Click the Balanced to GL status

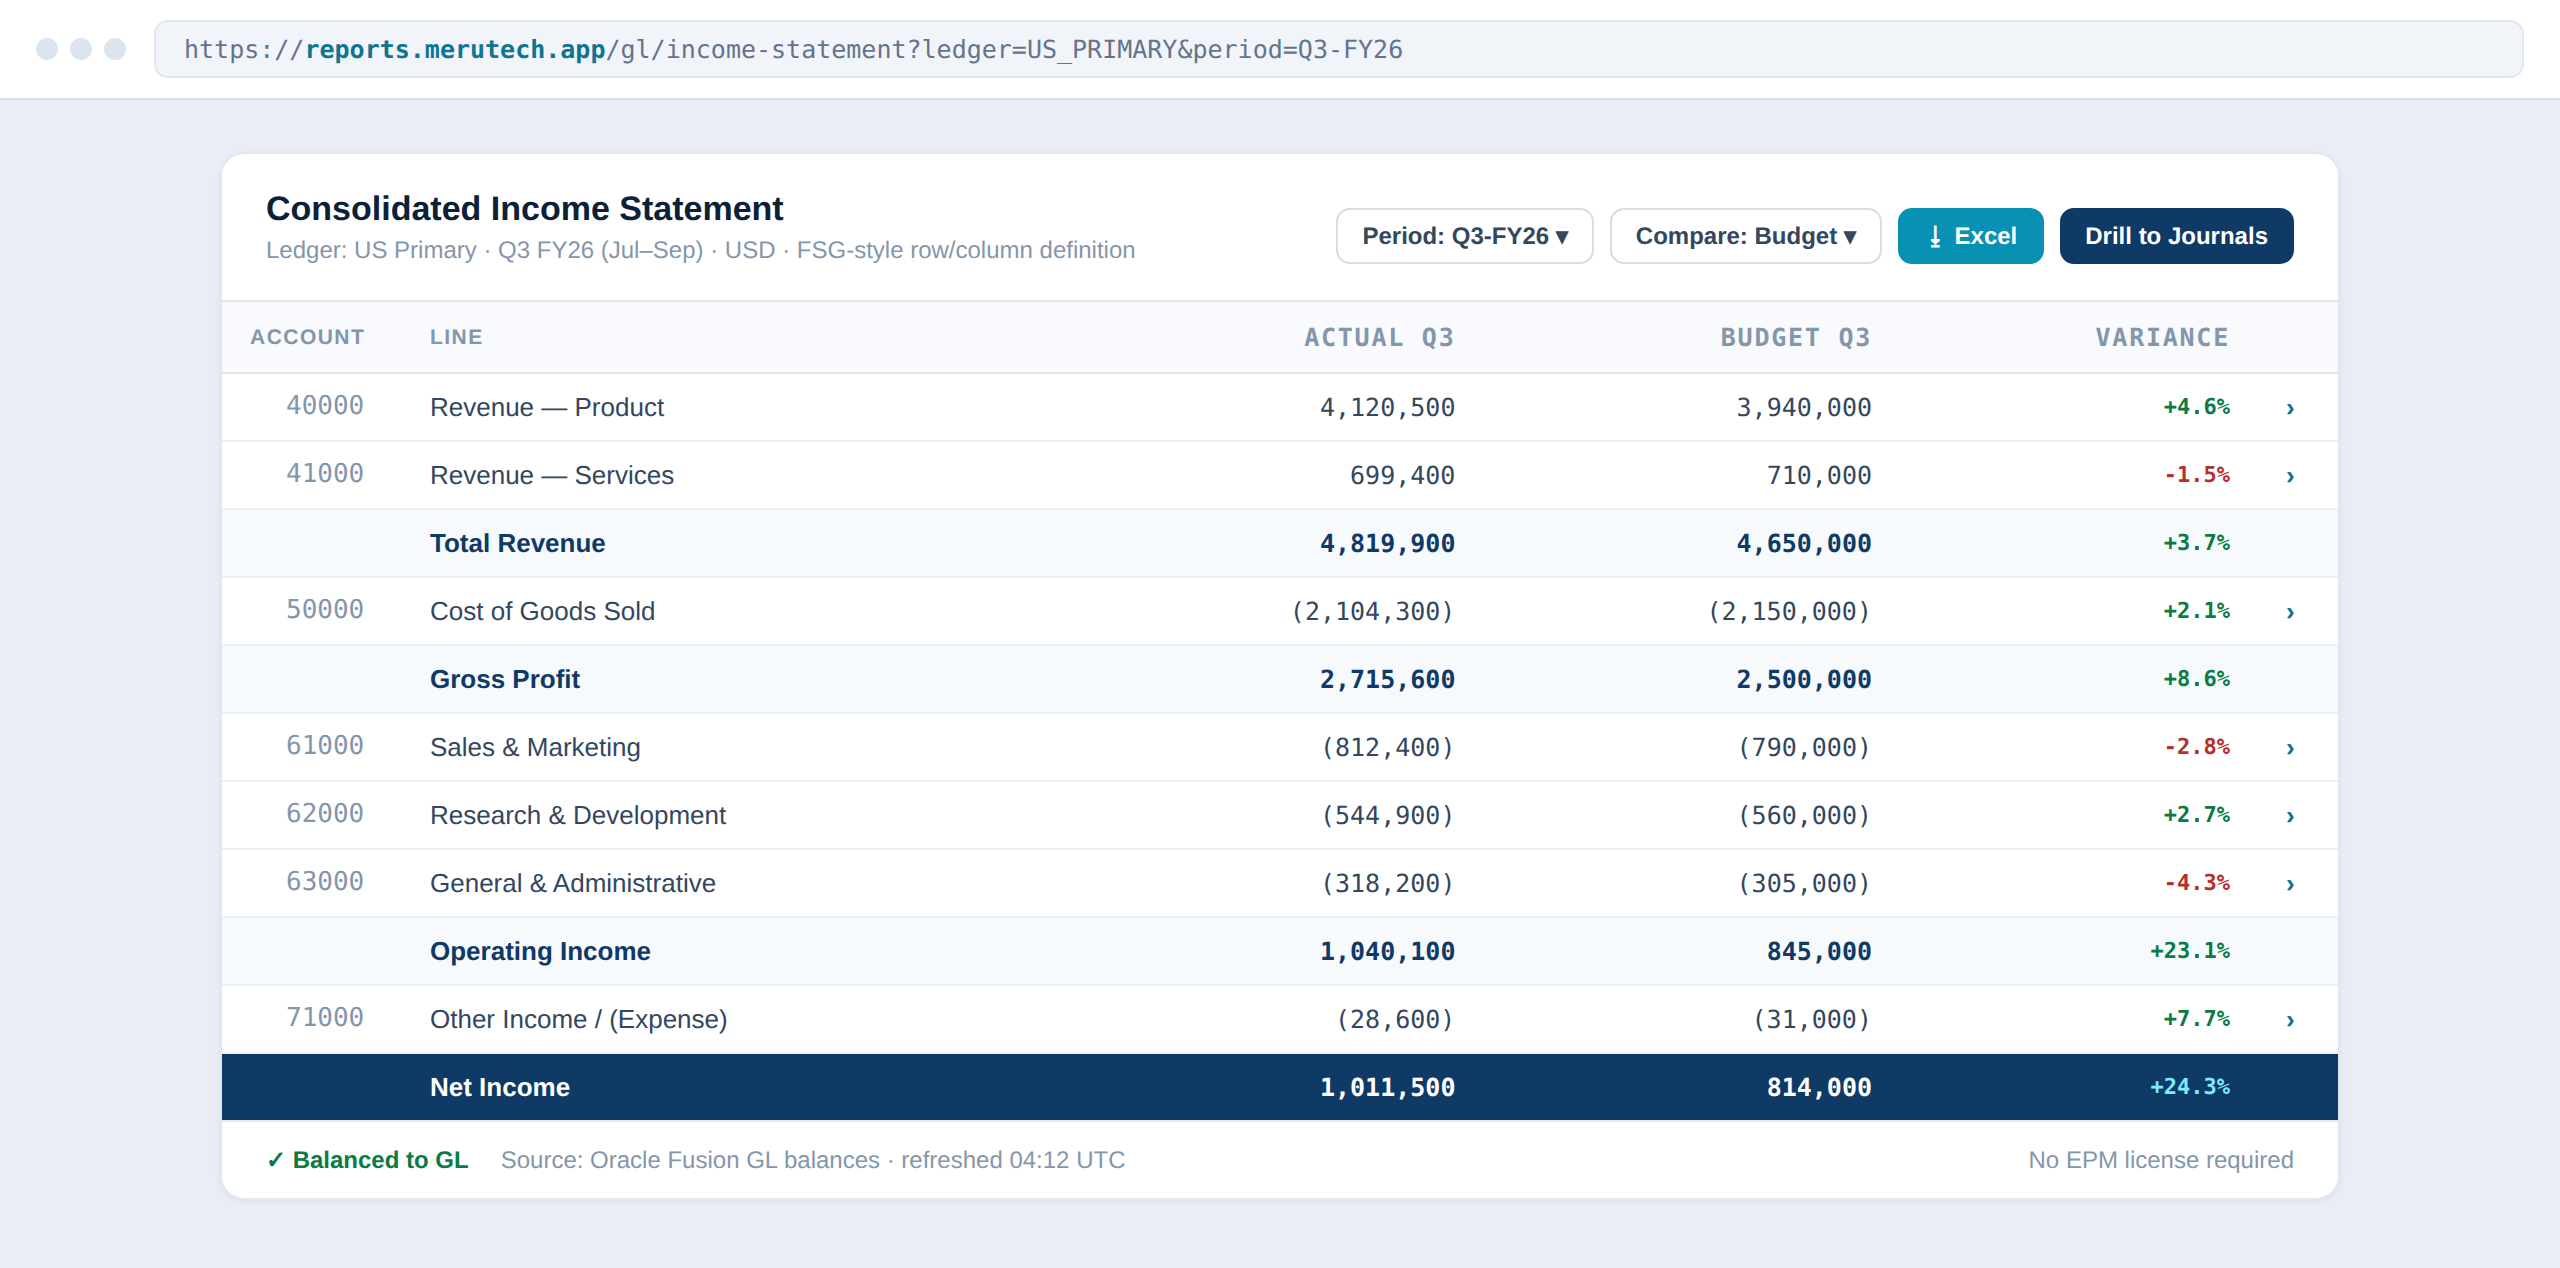pyautogui.click(x=367, y=1160)
